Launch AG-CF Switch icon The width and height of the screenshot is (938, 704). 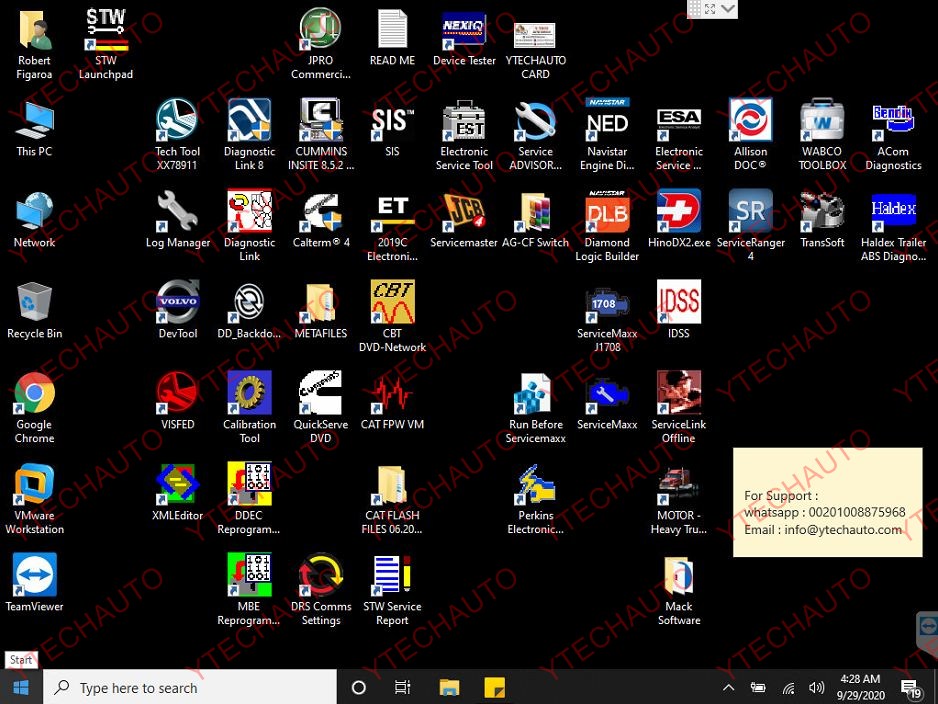(535, 219)
